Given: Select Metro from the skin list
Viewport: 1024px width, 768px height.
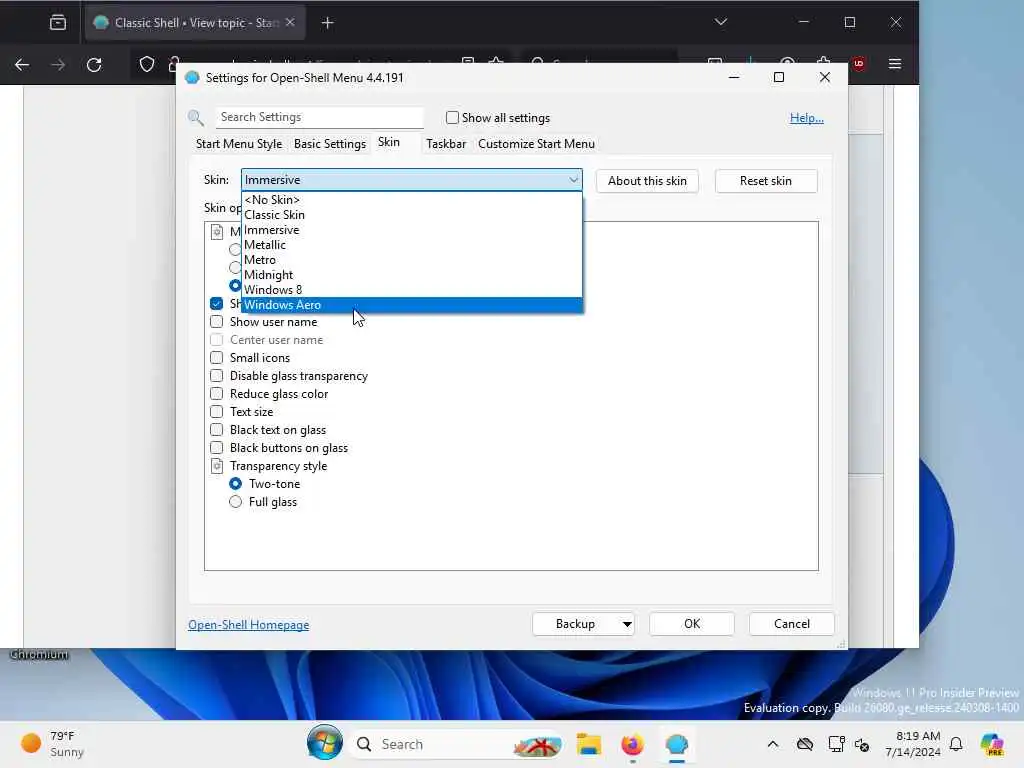Looking at the screenshot, I should pos(412,260).
